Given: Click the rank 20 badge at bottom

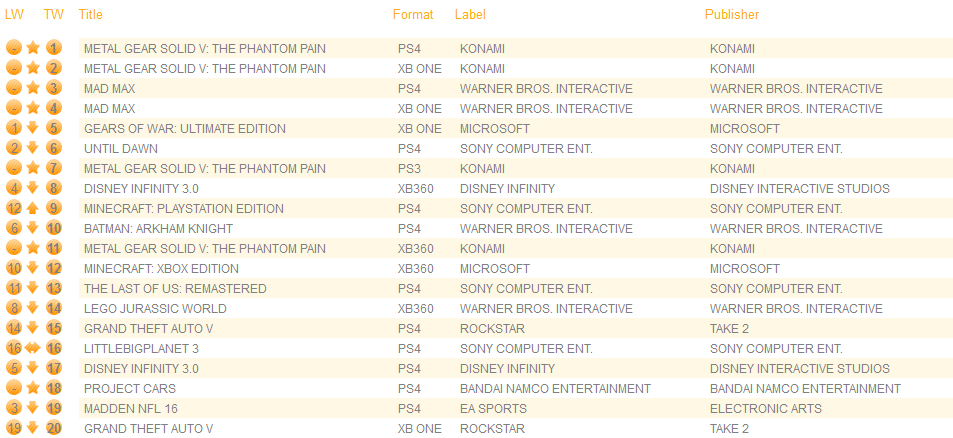Looking at the screenshot, I should pos(54,428).
